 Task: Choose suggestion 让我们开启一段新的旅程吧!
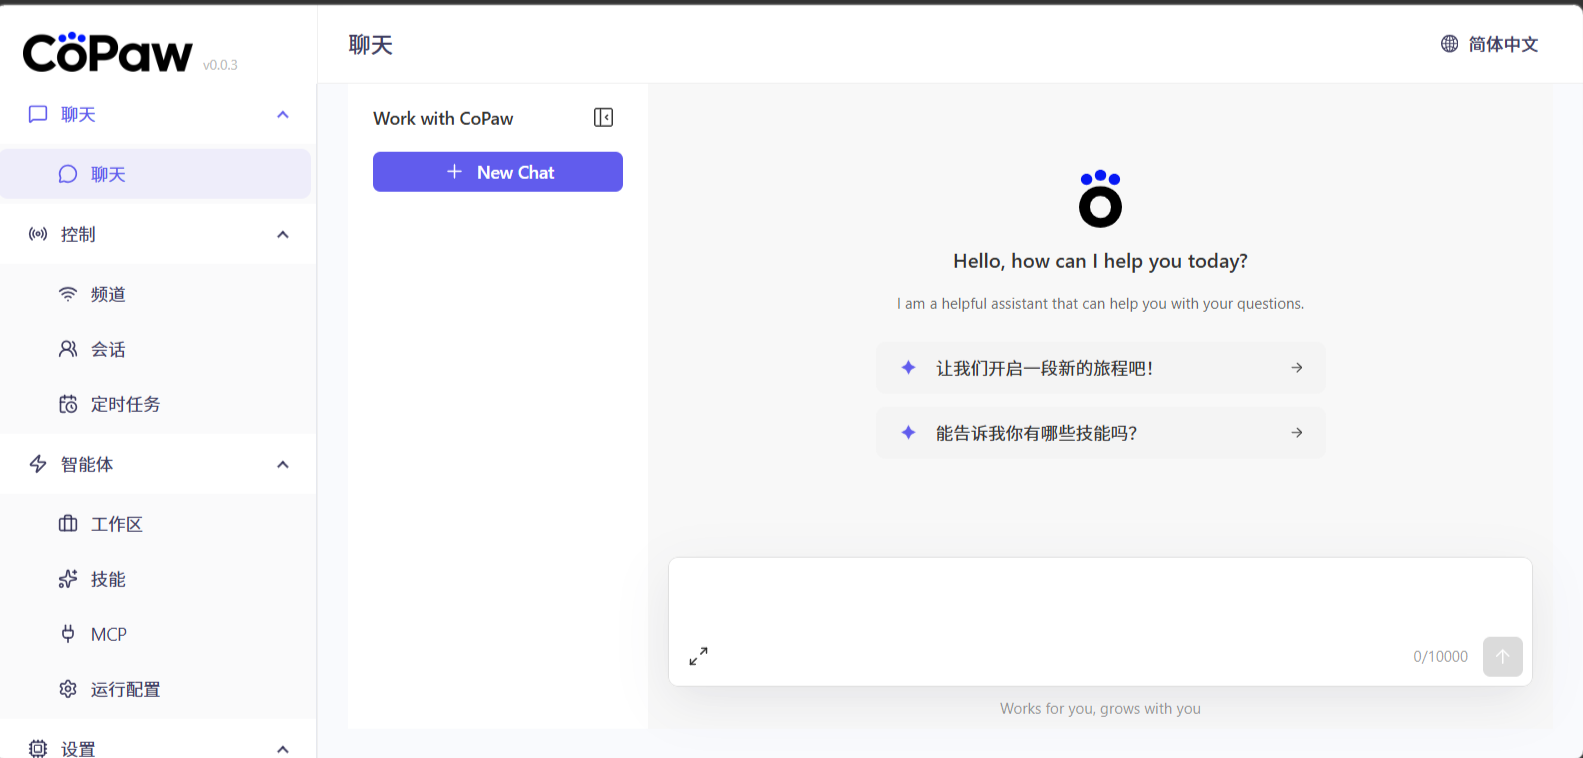coord(1100,368)
